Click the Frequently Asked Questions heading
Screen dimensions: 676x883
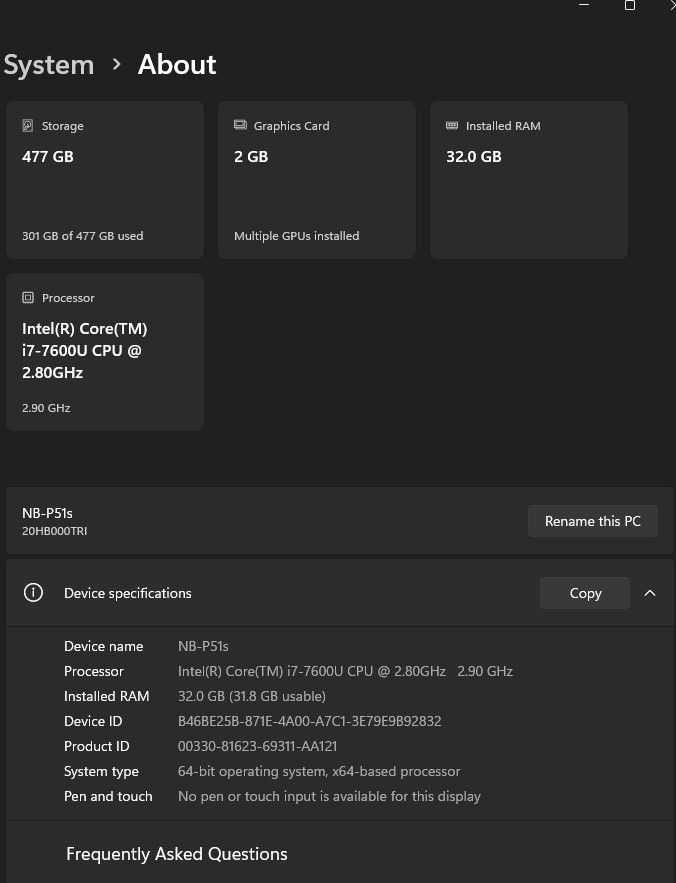point(176,854)
